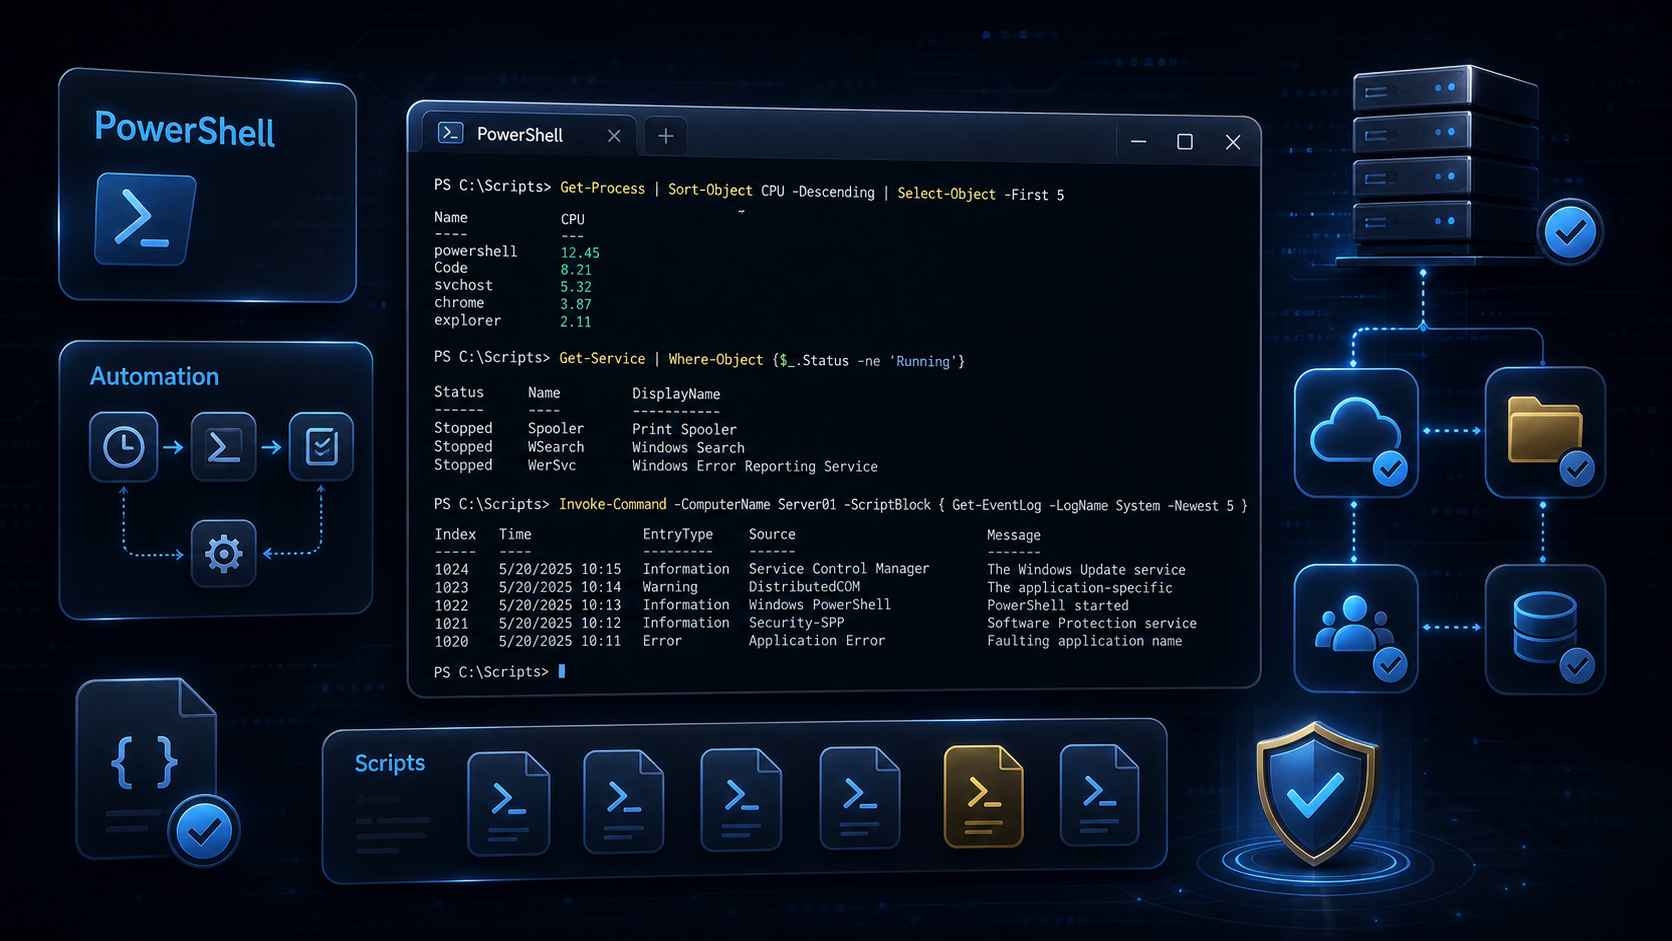Viewport: 1672px width, 941px height.
Task: Click Windows Error Reporting Service text
Action: coord(755,466)
